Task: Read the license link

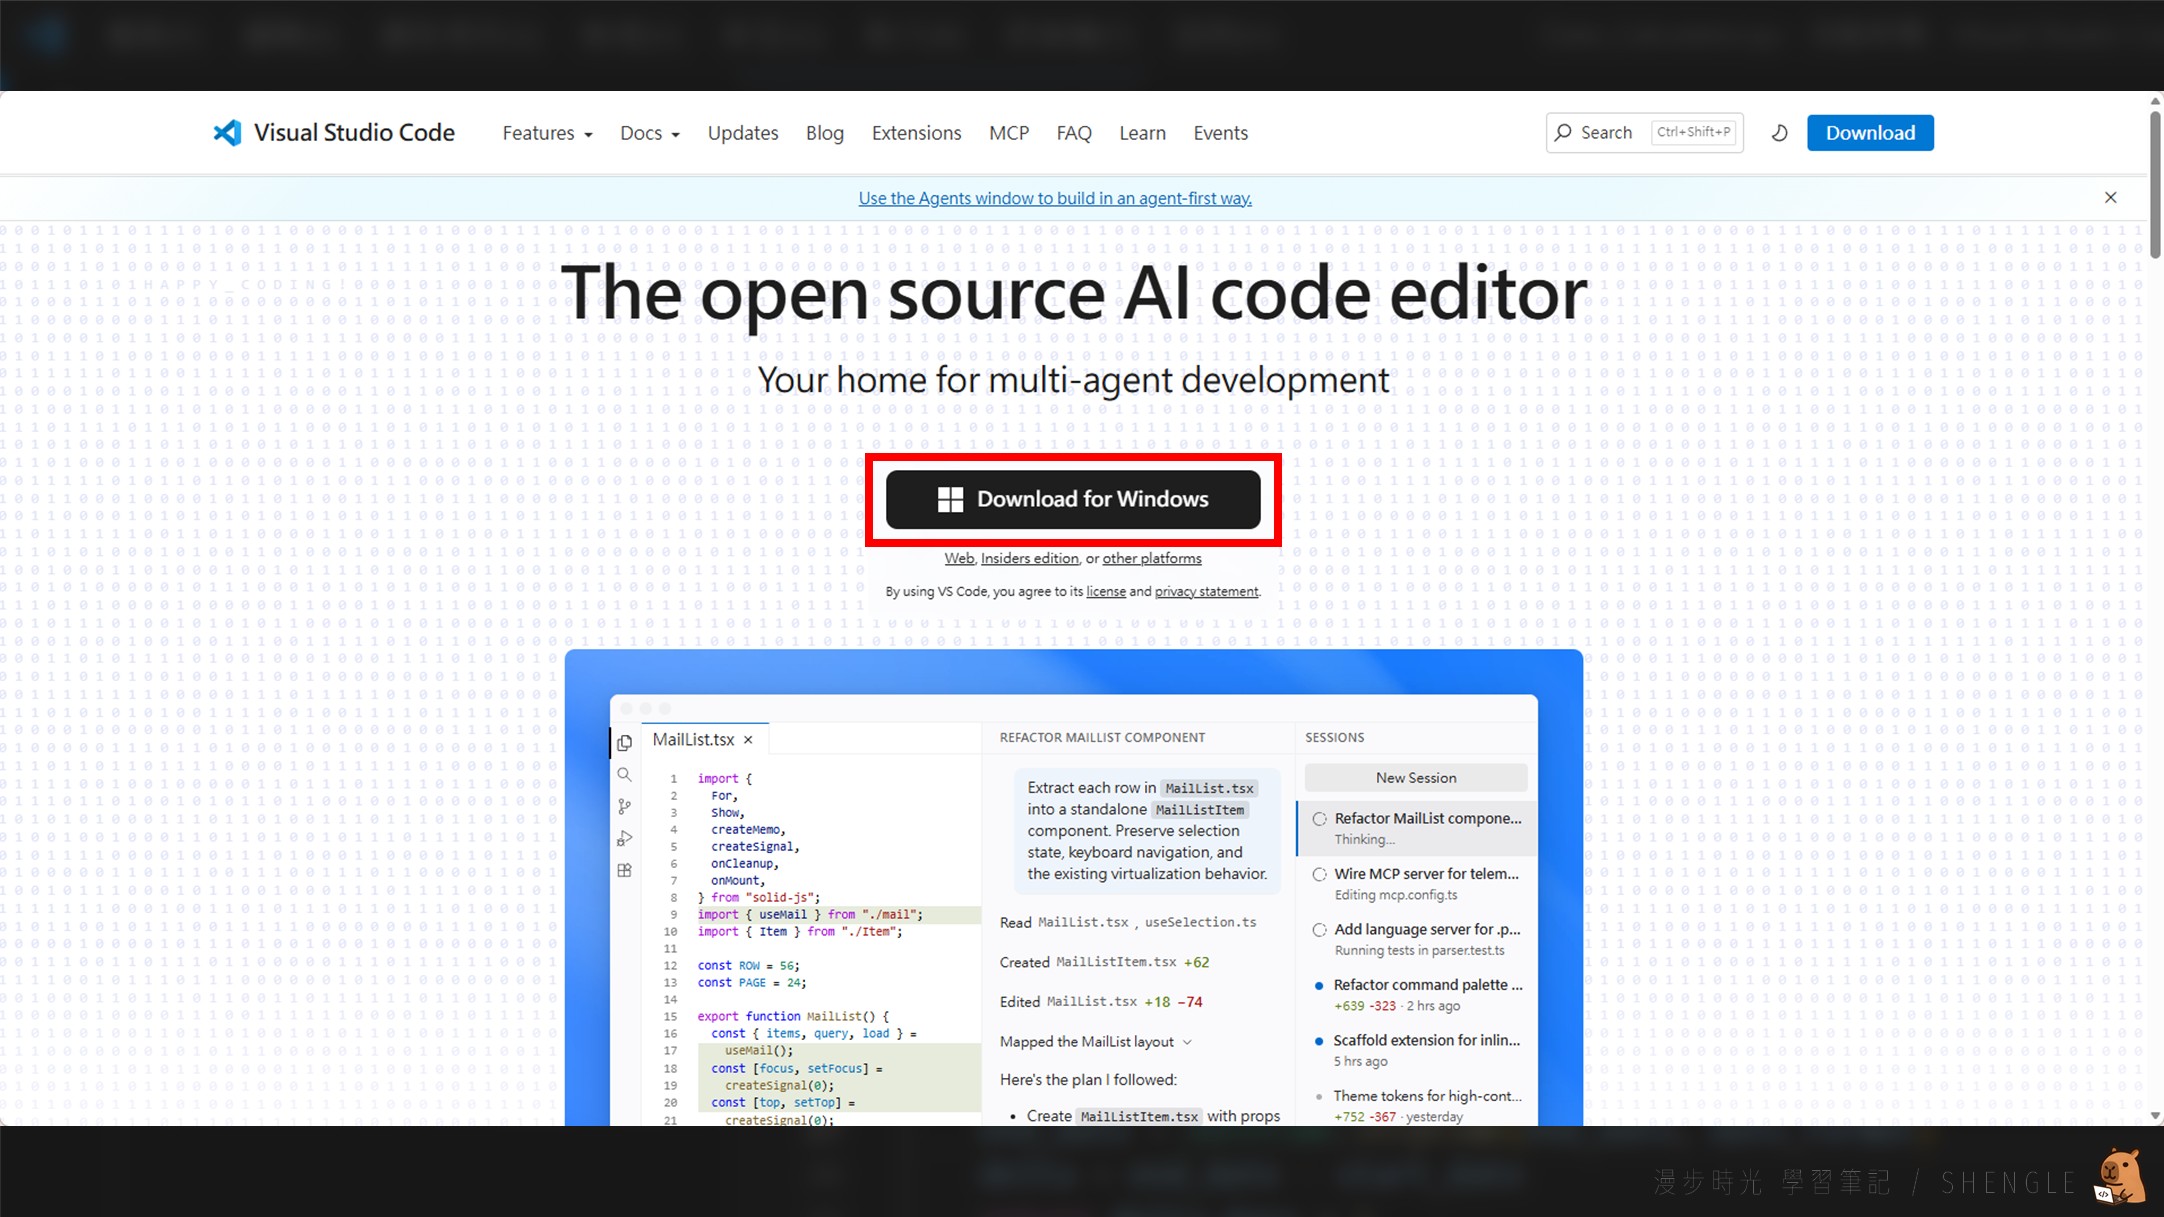Action: [1106, 591]
